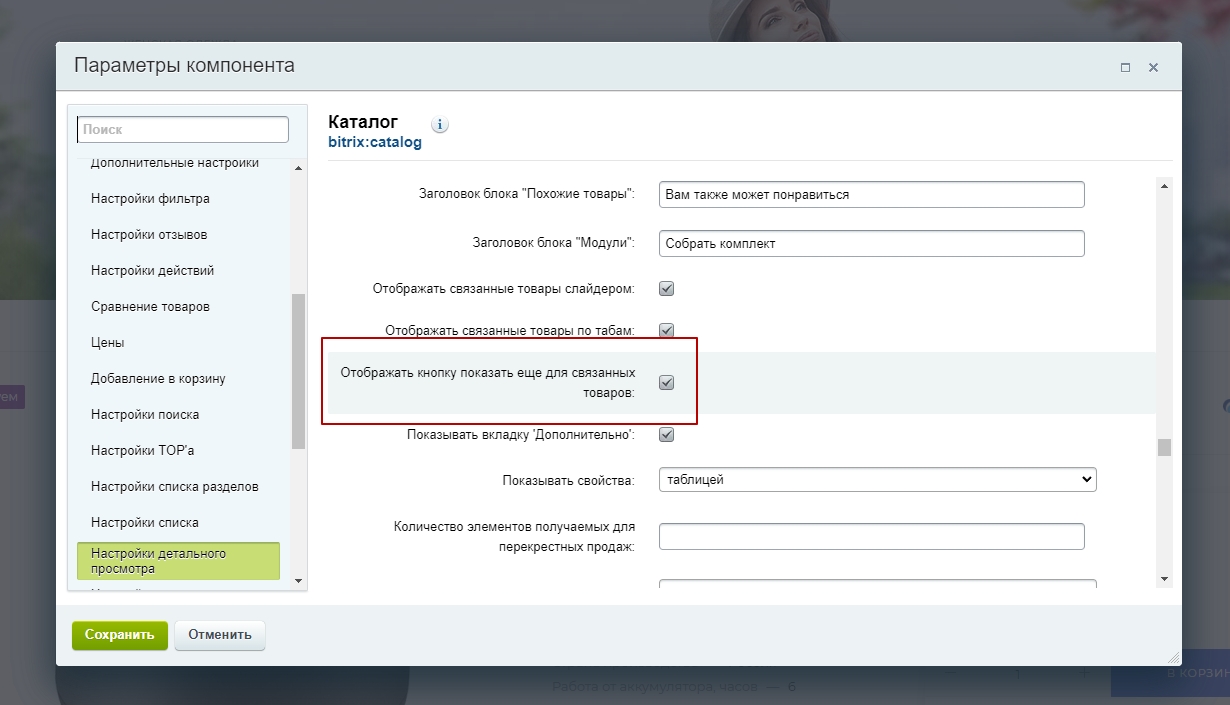Click the parameters panel scroll-down arrow
Image resolution: width=1230 pixels, height=705 pixels.
1164,579
